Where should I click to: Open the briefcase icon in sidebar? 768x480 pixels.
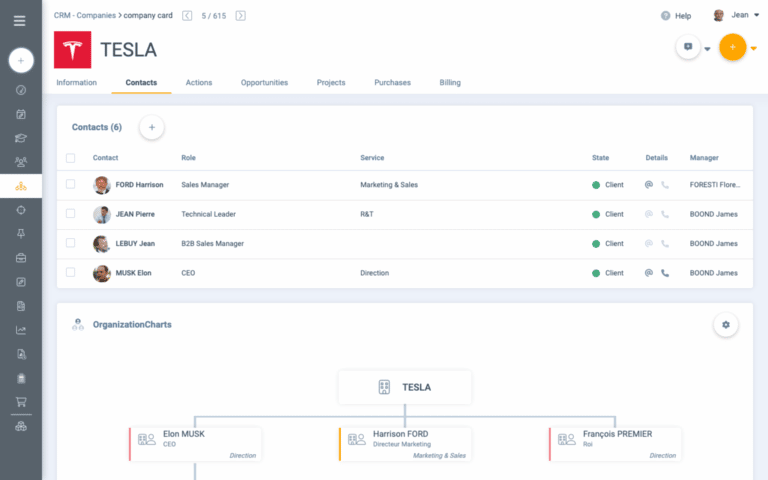click(x=21, y=258)
